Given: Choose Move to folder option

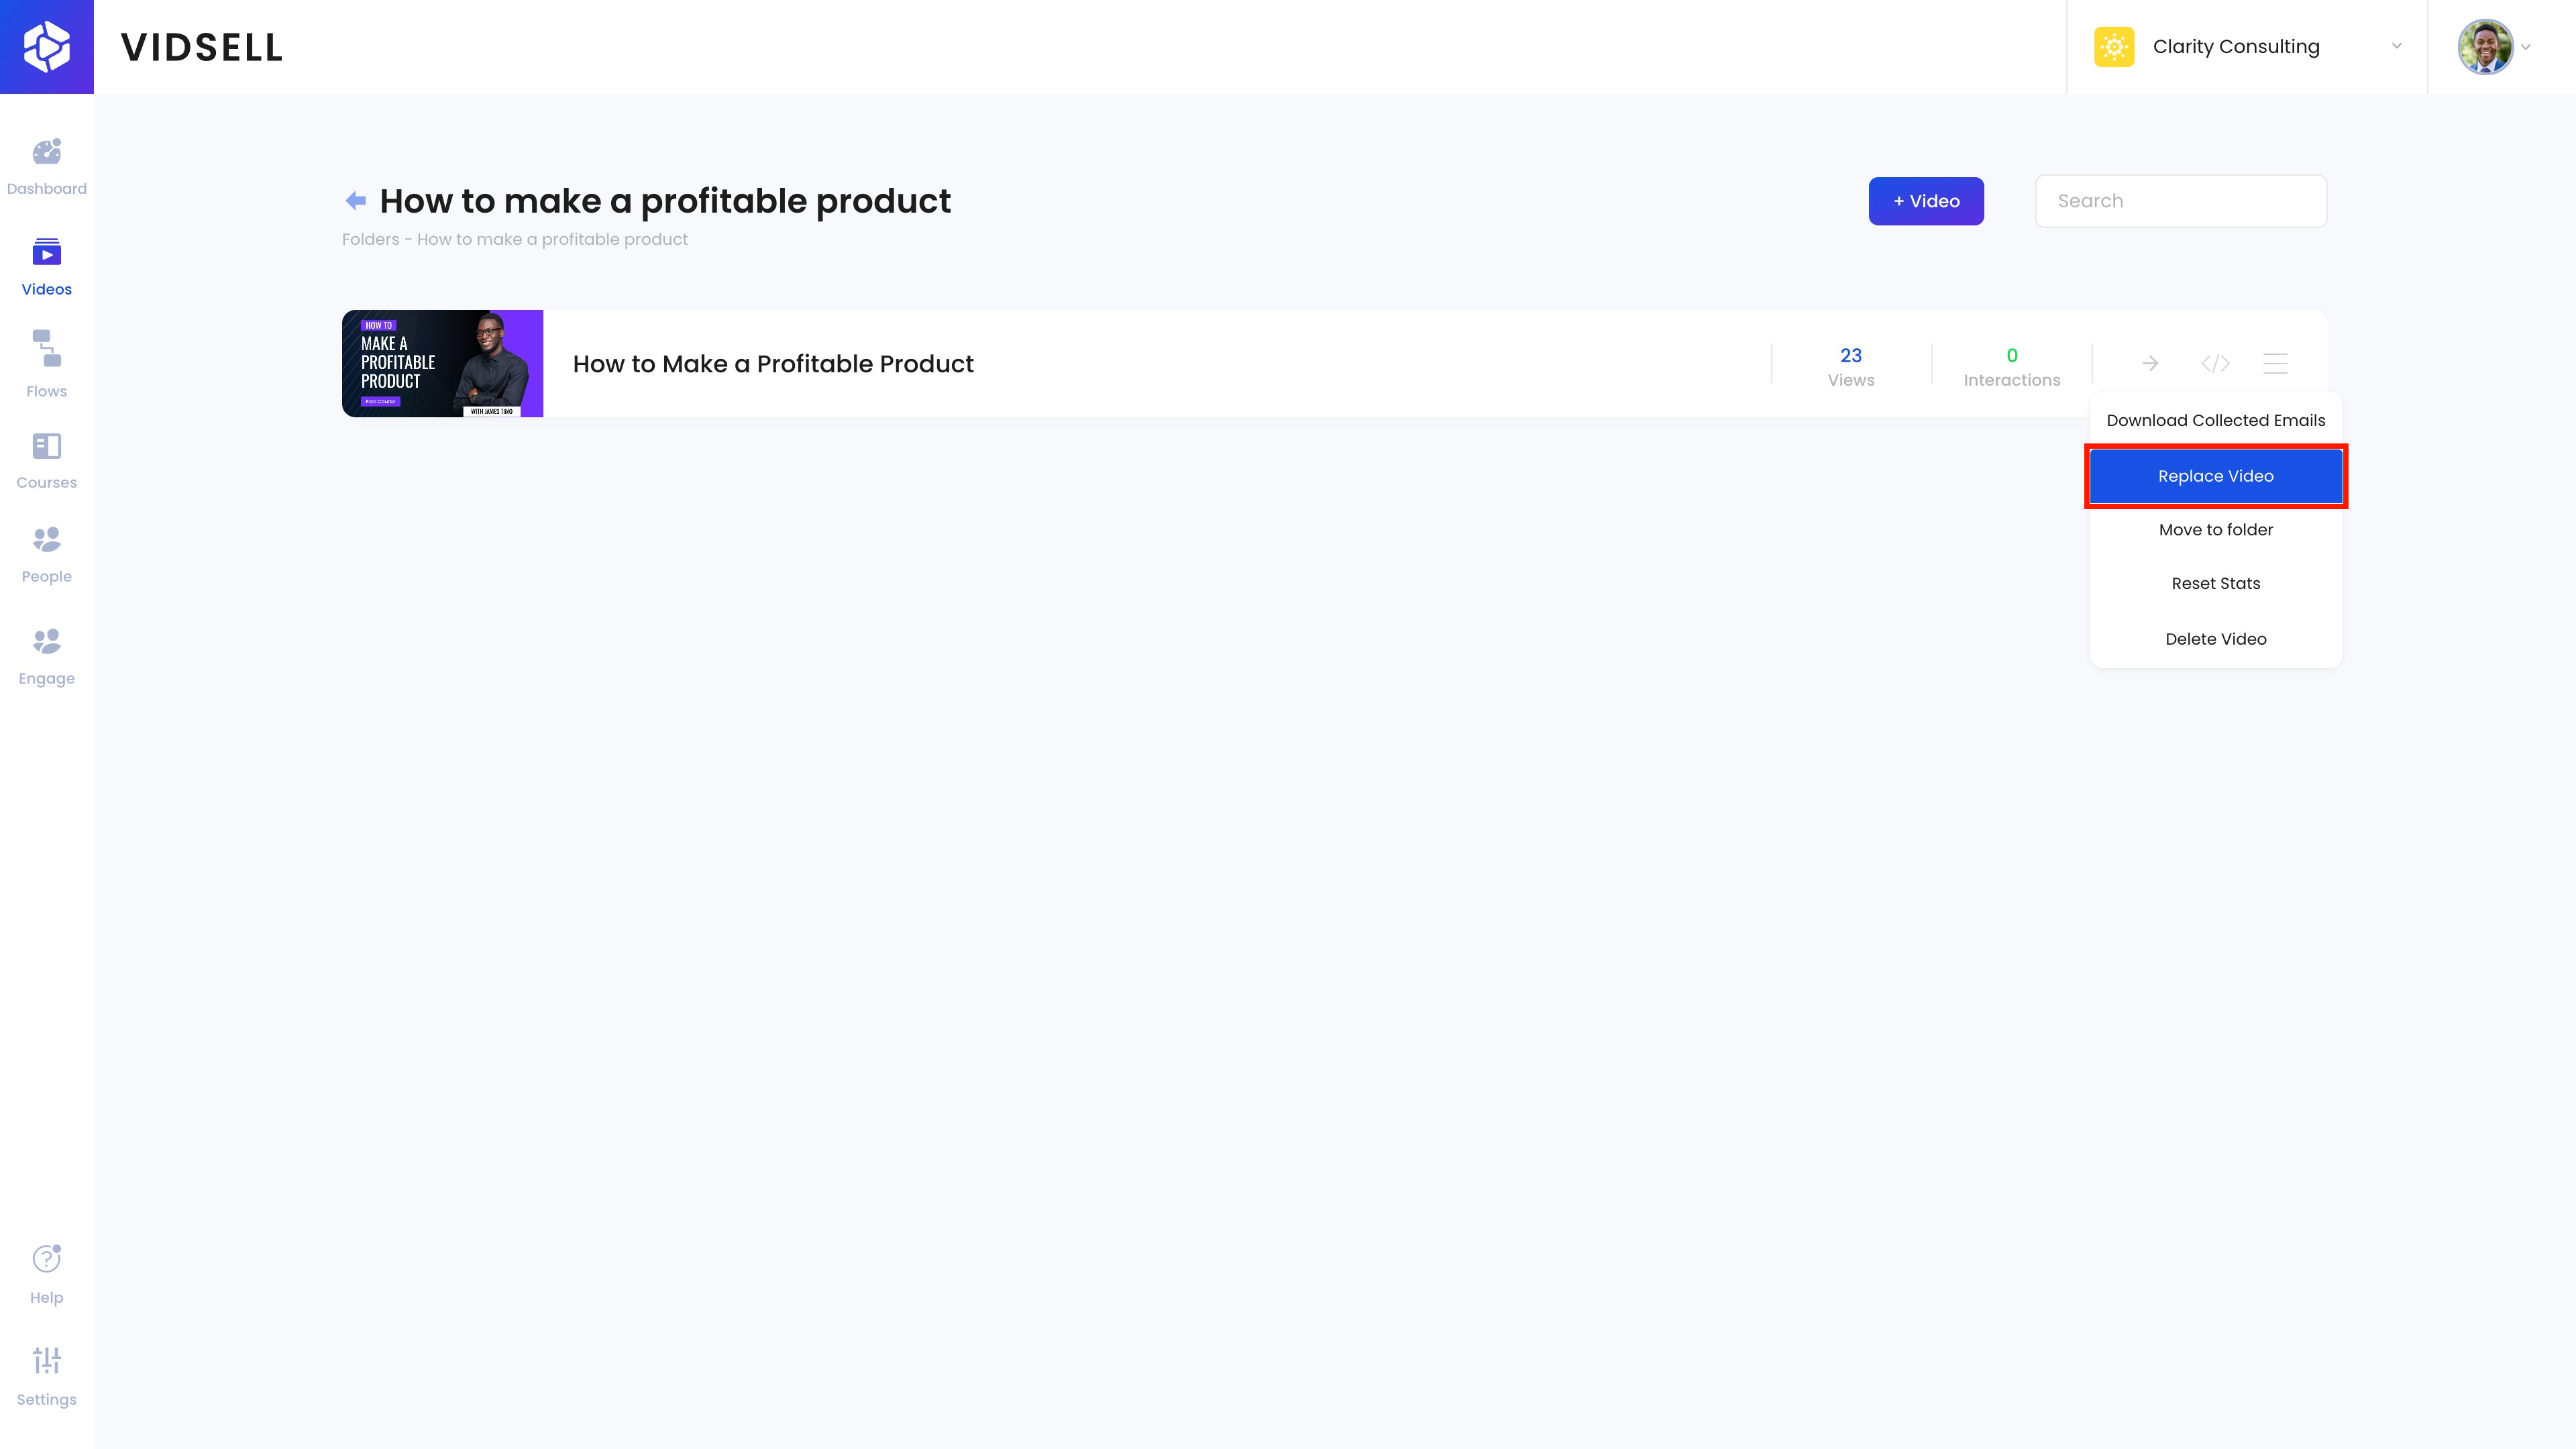Looking at the screenshot, I should click(2215, 530).
